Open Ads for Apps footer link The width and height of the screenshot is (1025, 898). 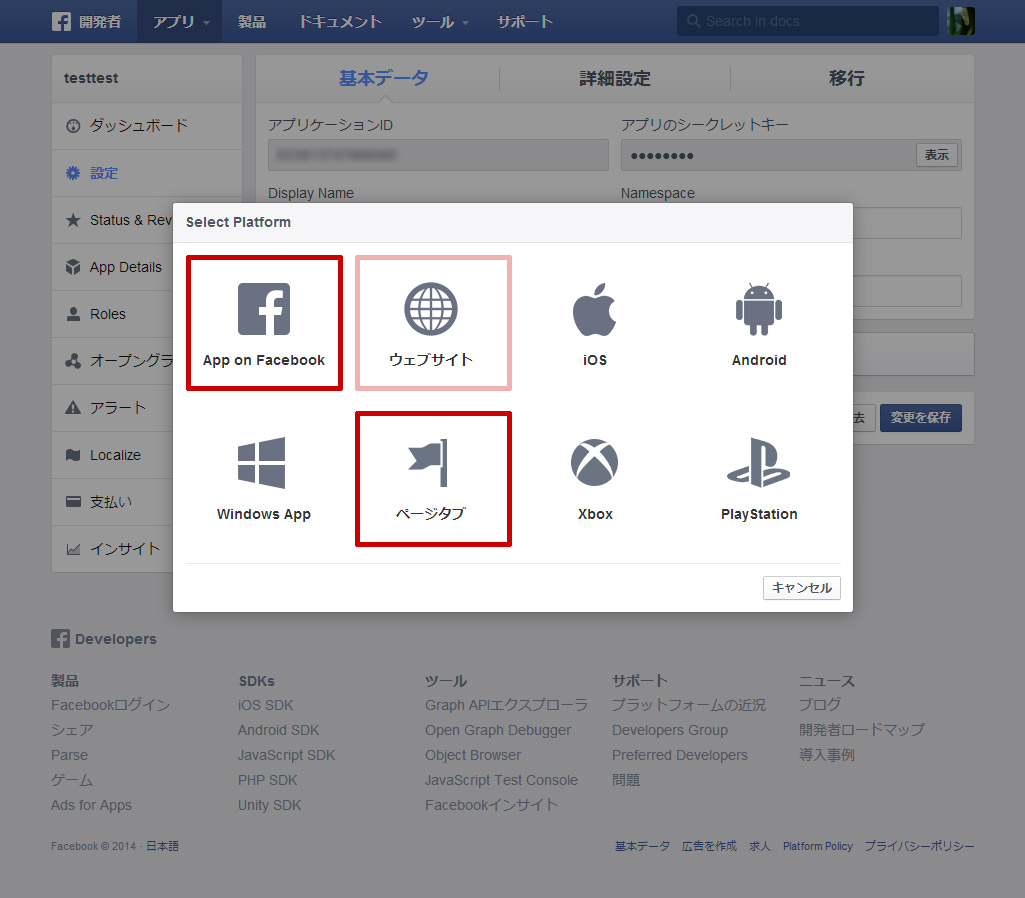pyautogui.click(x=92, y=805)
